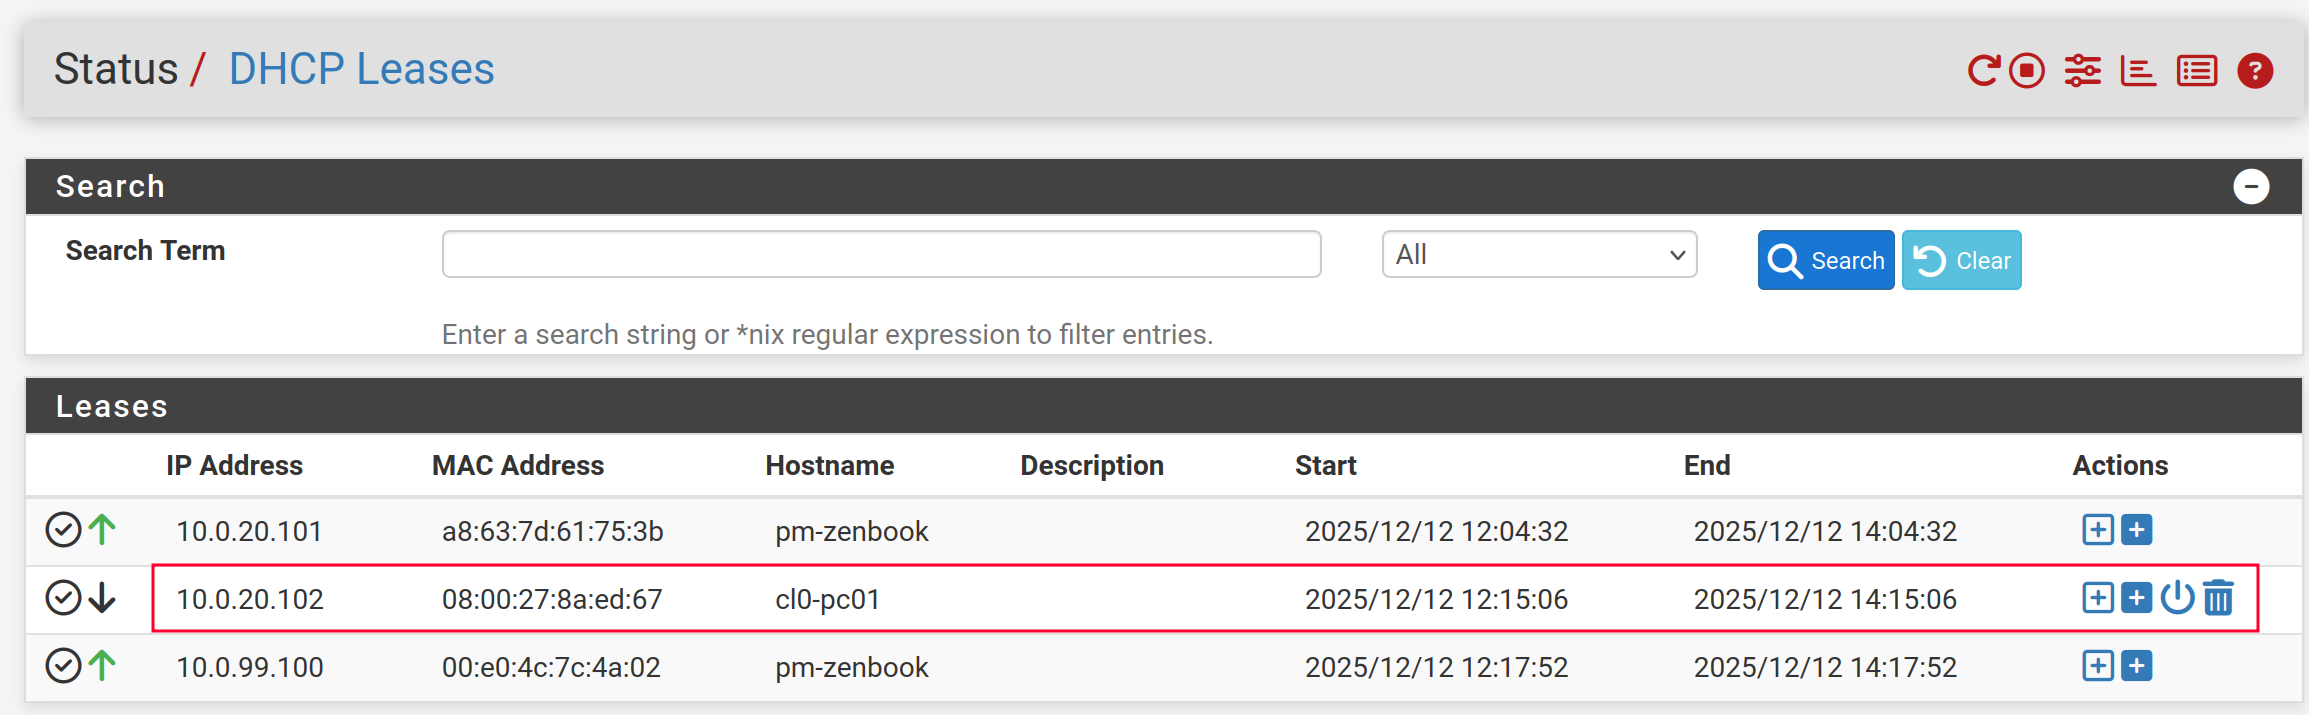
Task: Click the Hostname column header
Action: tap(829, 465)
